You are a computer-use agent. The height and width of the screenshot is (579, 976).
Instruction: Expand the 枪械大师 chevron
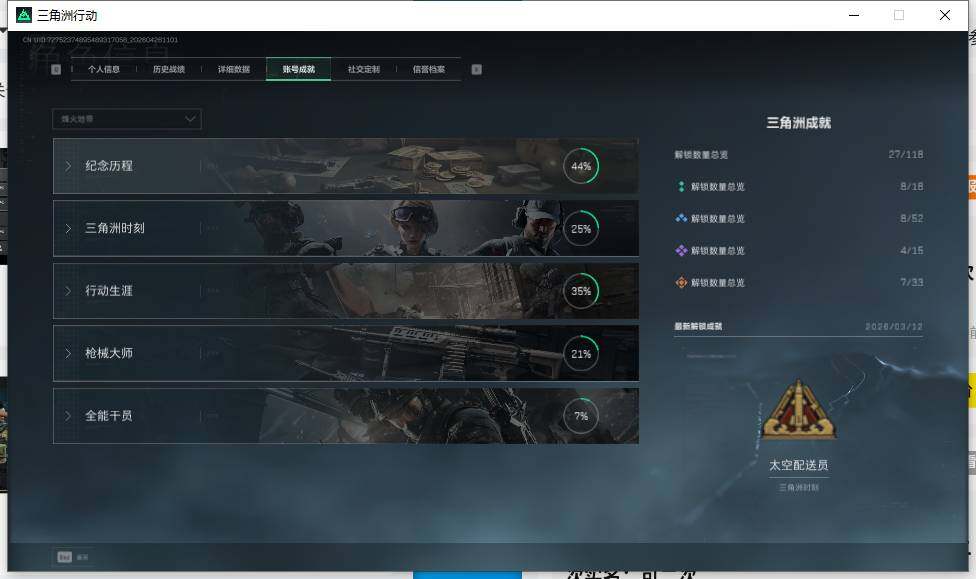(x=68, y=353)
